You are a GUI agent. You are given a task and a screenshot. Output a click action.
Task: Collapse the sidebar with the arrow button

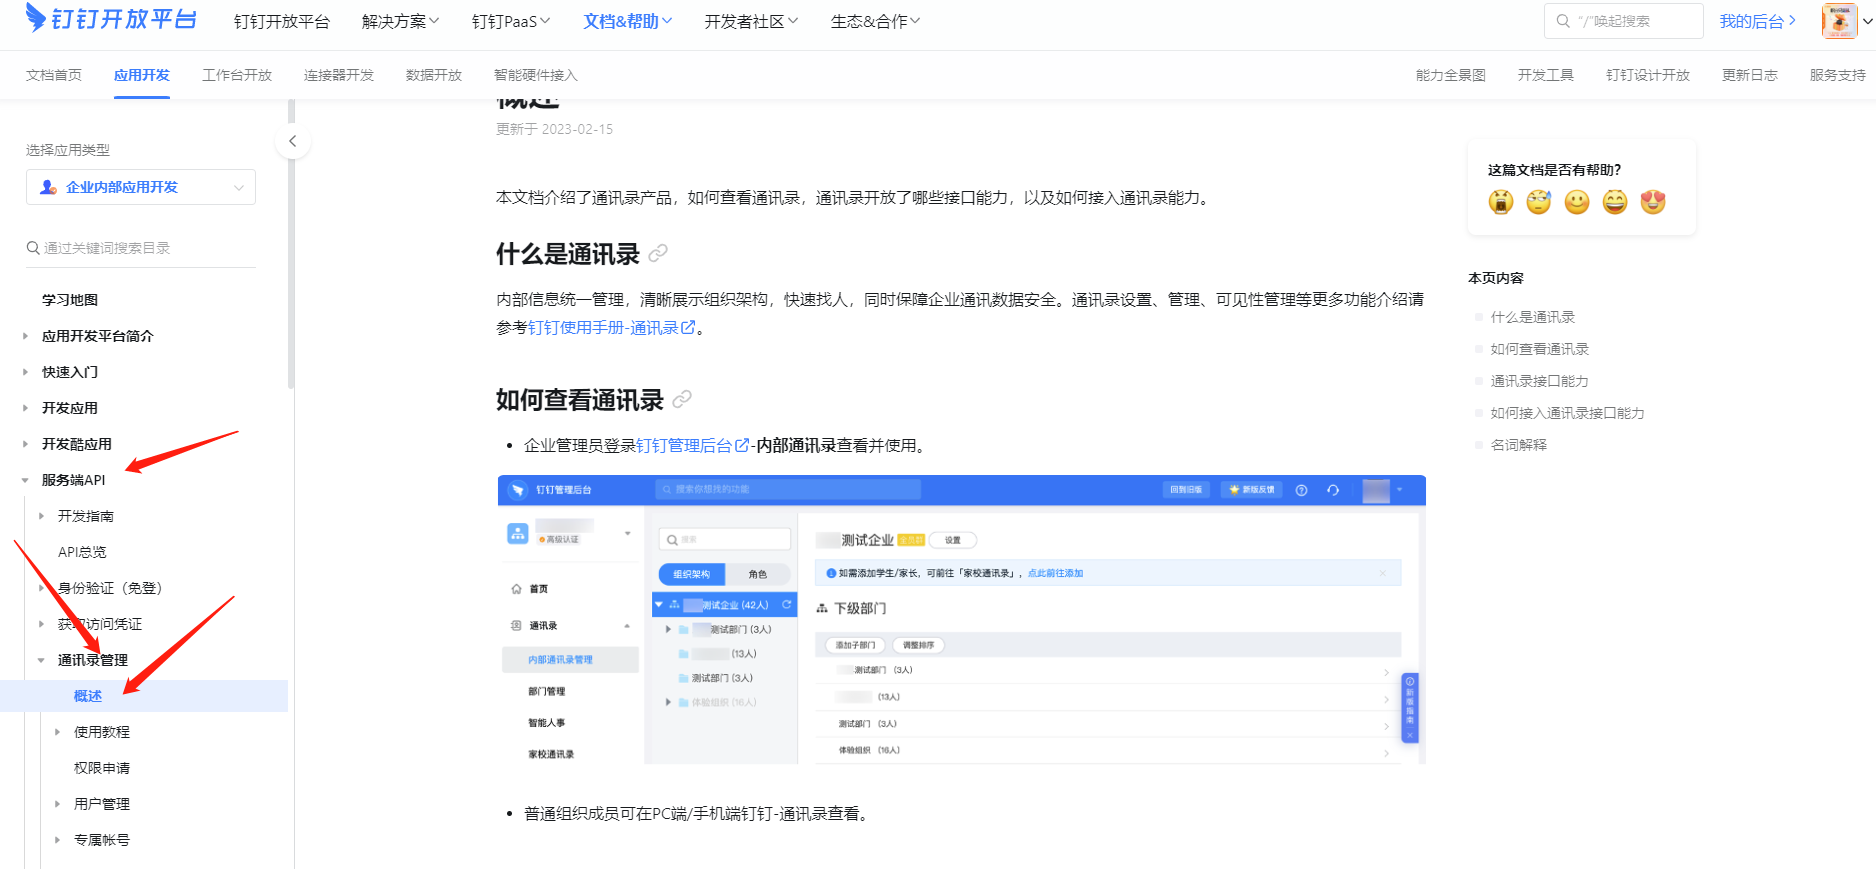coord(292,141)
